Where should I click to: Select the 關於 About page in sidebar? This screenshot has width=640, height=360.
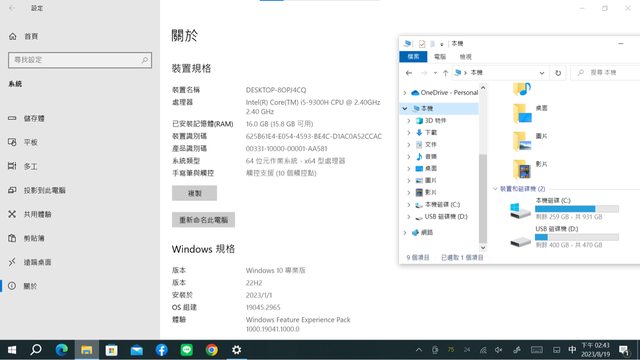[x=23, y=286]
